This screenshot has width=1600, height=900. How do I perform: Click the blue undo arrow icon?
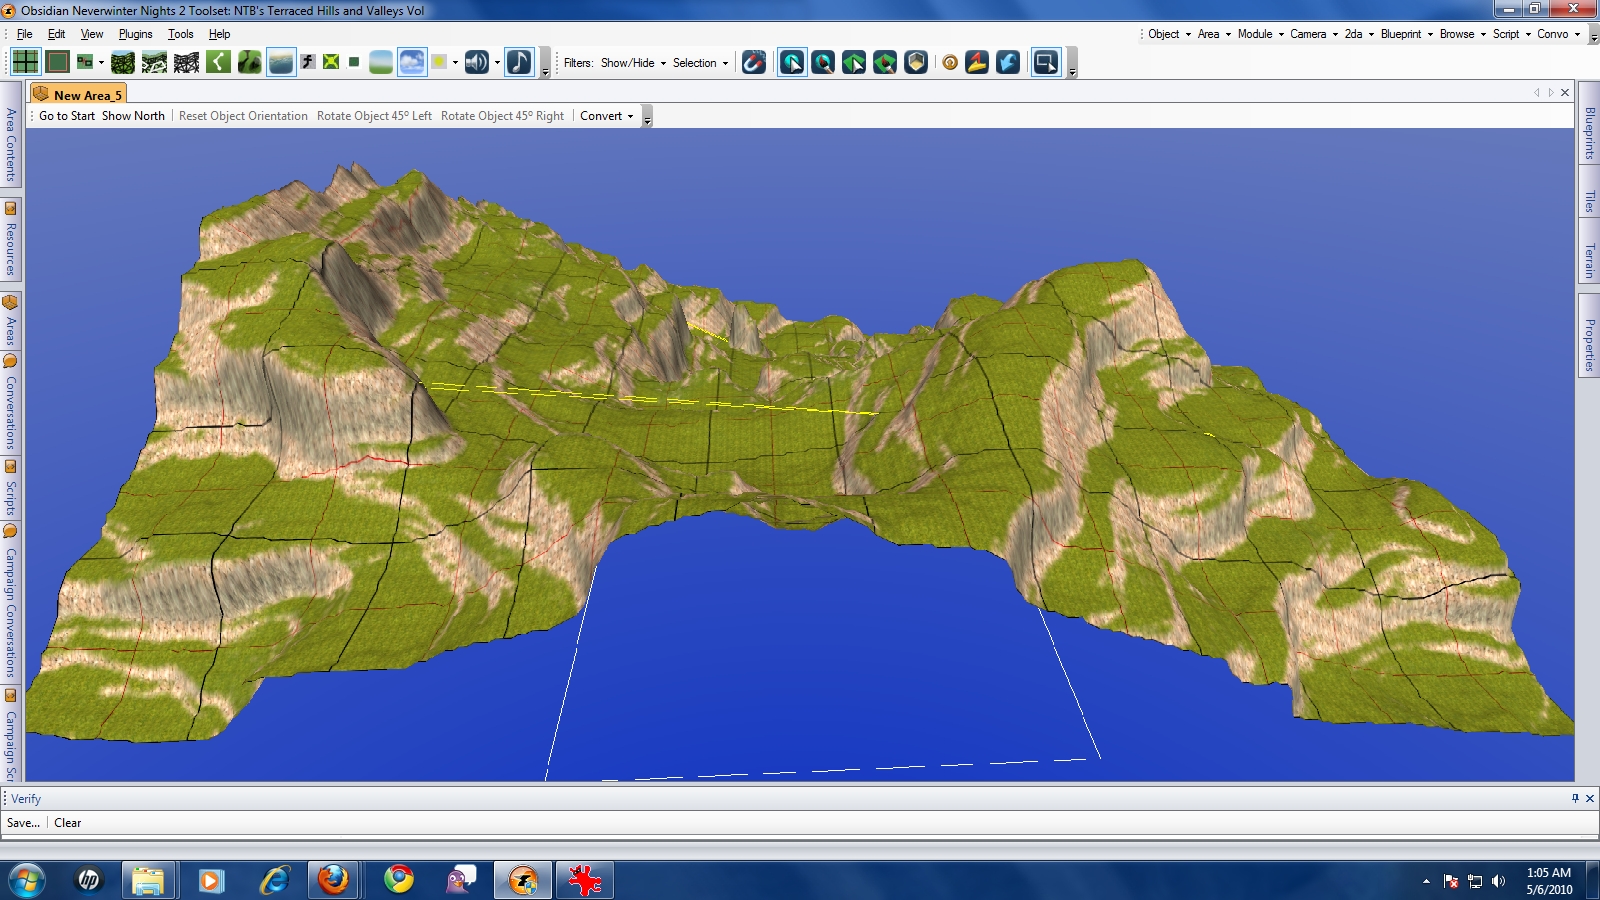pos(1008,62)
